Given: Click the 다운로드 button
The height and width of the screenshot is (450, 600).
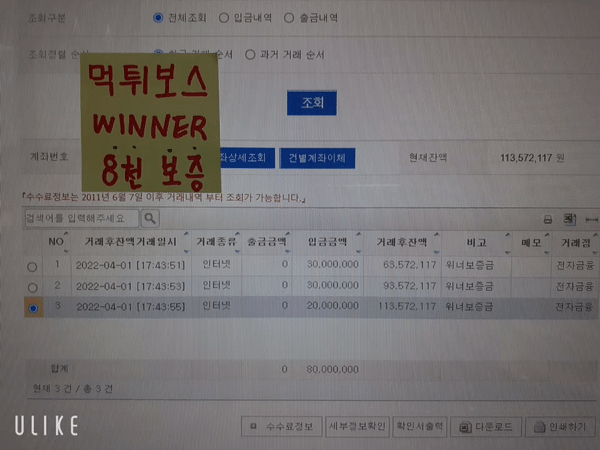Looking at the screenshot, I should [486, 427].
